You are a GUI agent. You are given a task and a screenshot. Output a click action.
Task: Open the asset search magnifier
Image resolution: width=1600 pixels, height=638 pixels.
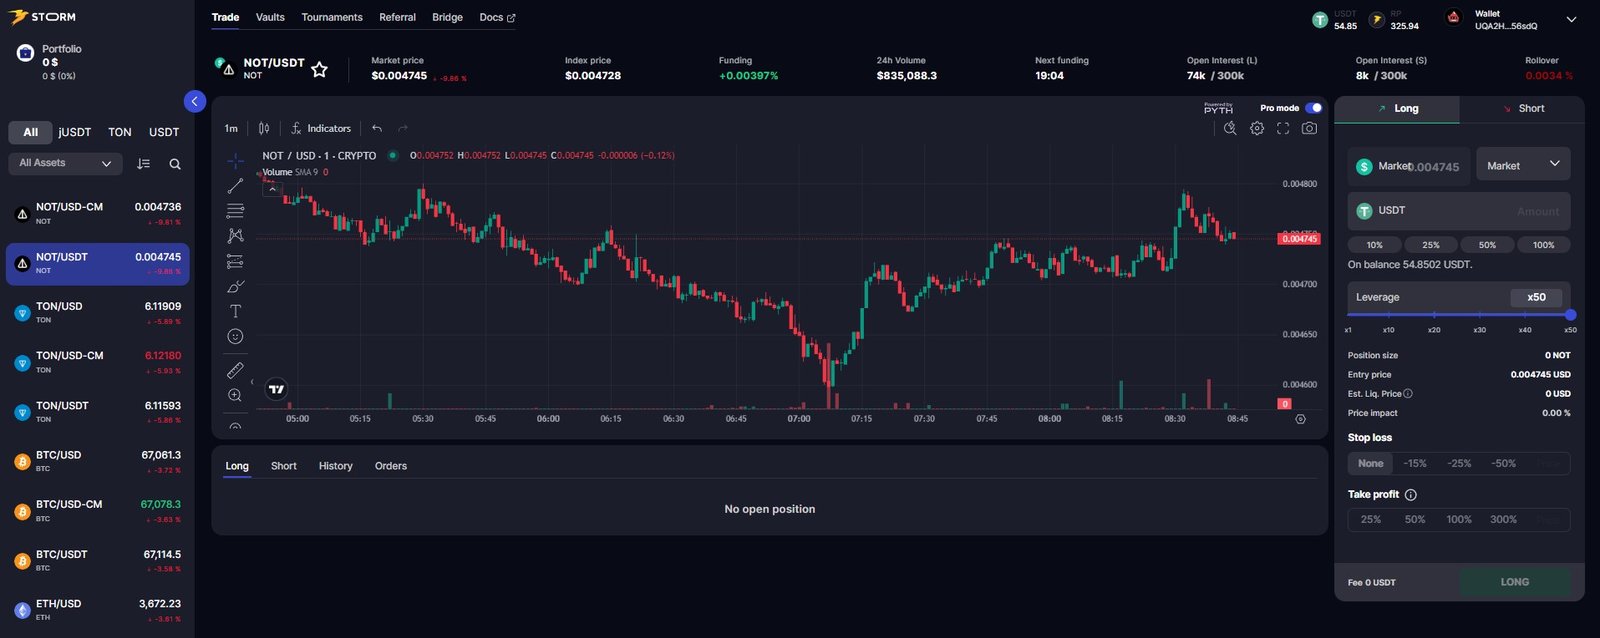tap(175, 164)
